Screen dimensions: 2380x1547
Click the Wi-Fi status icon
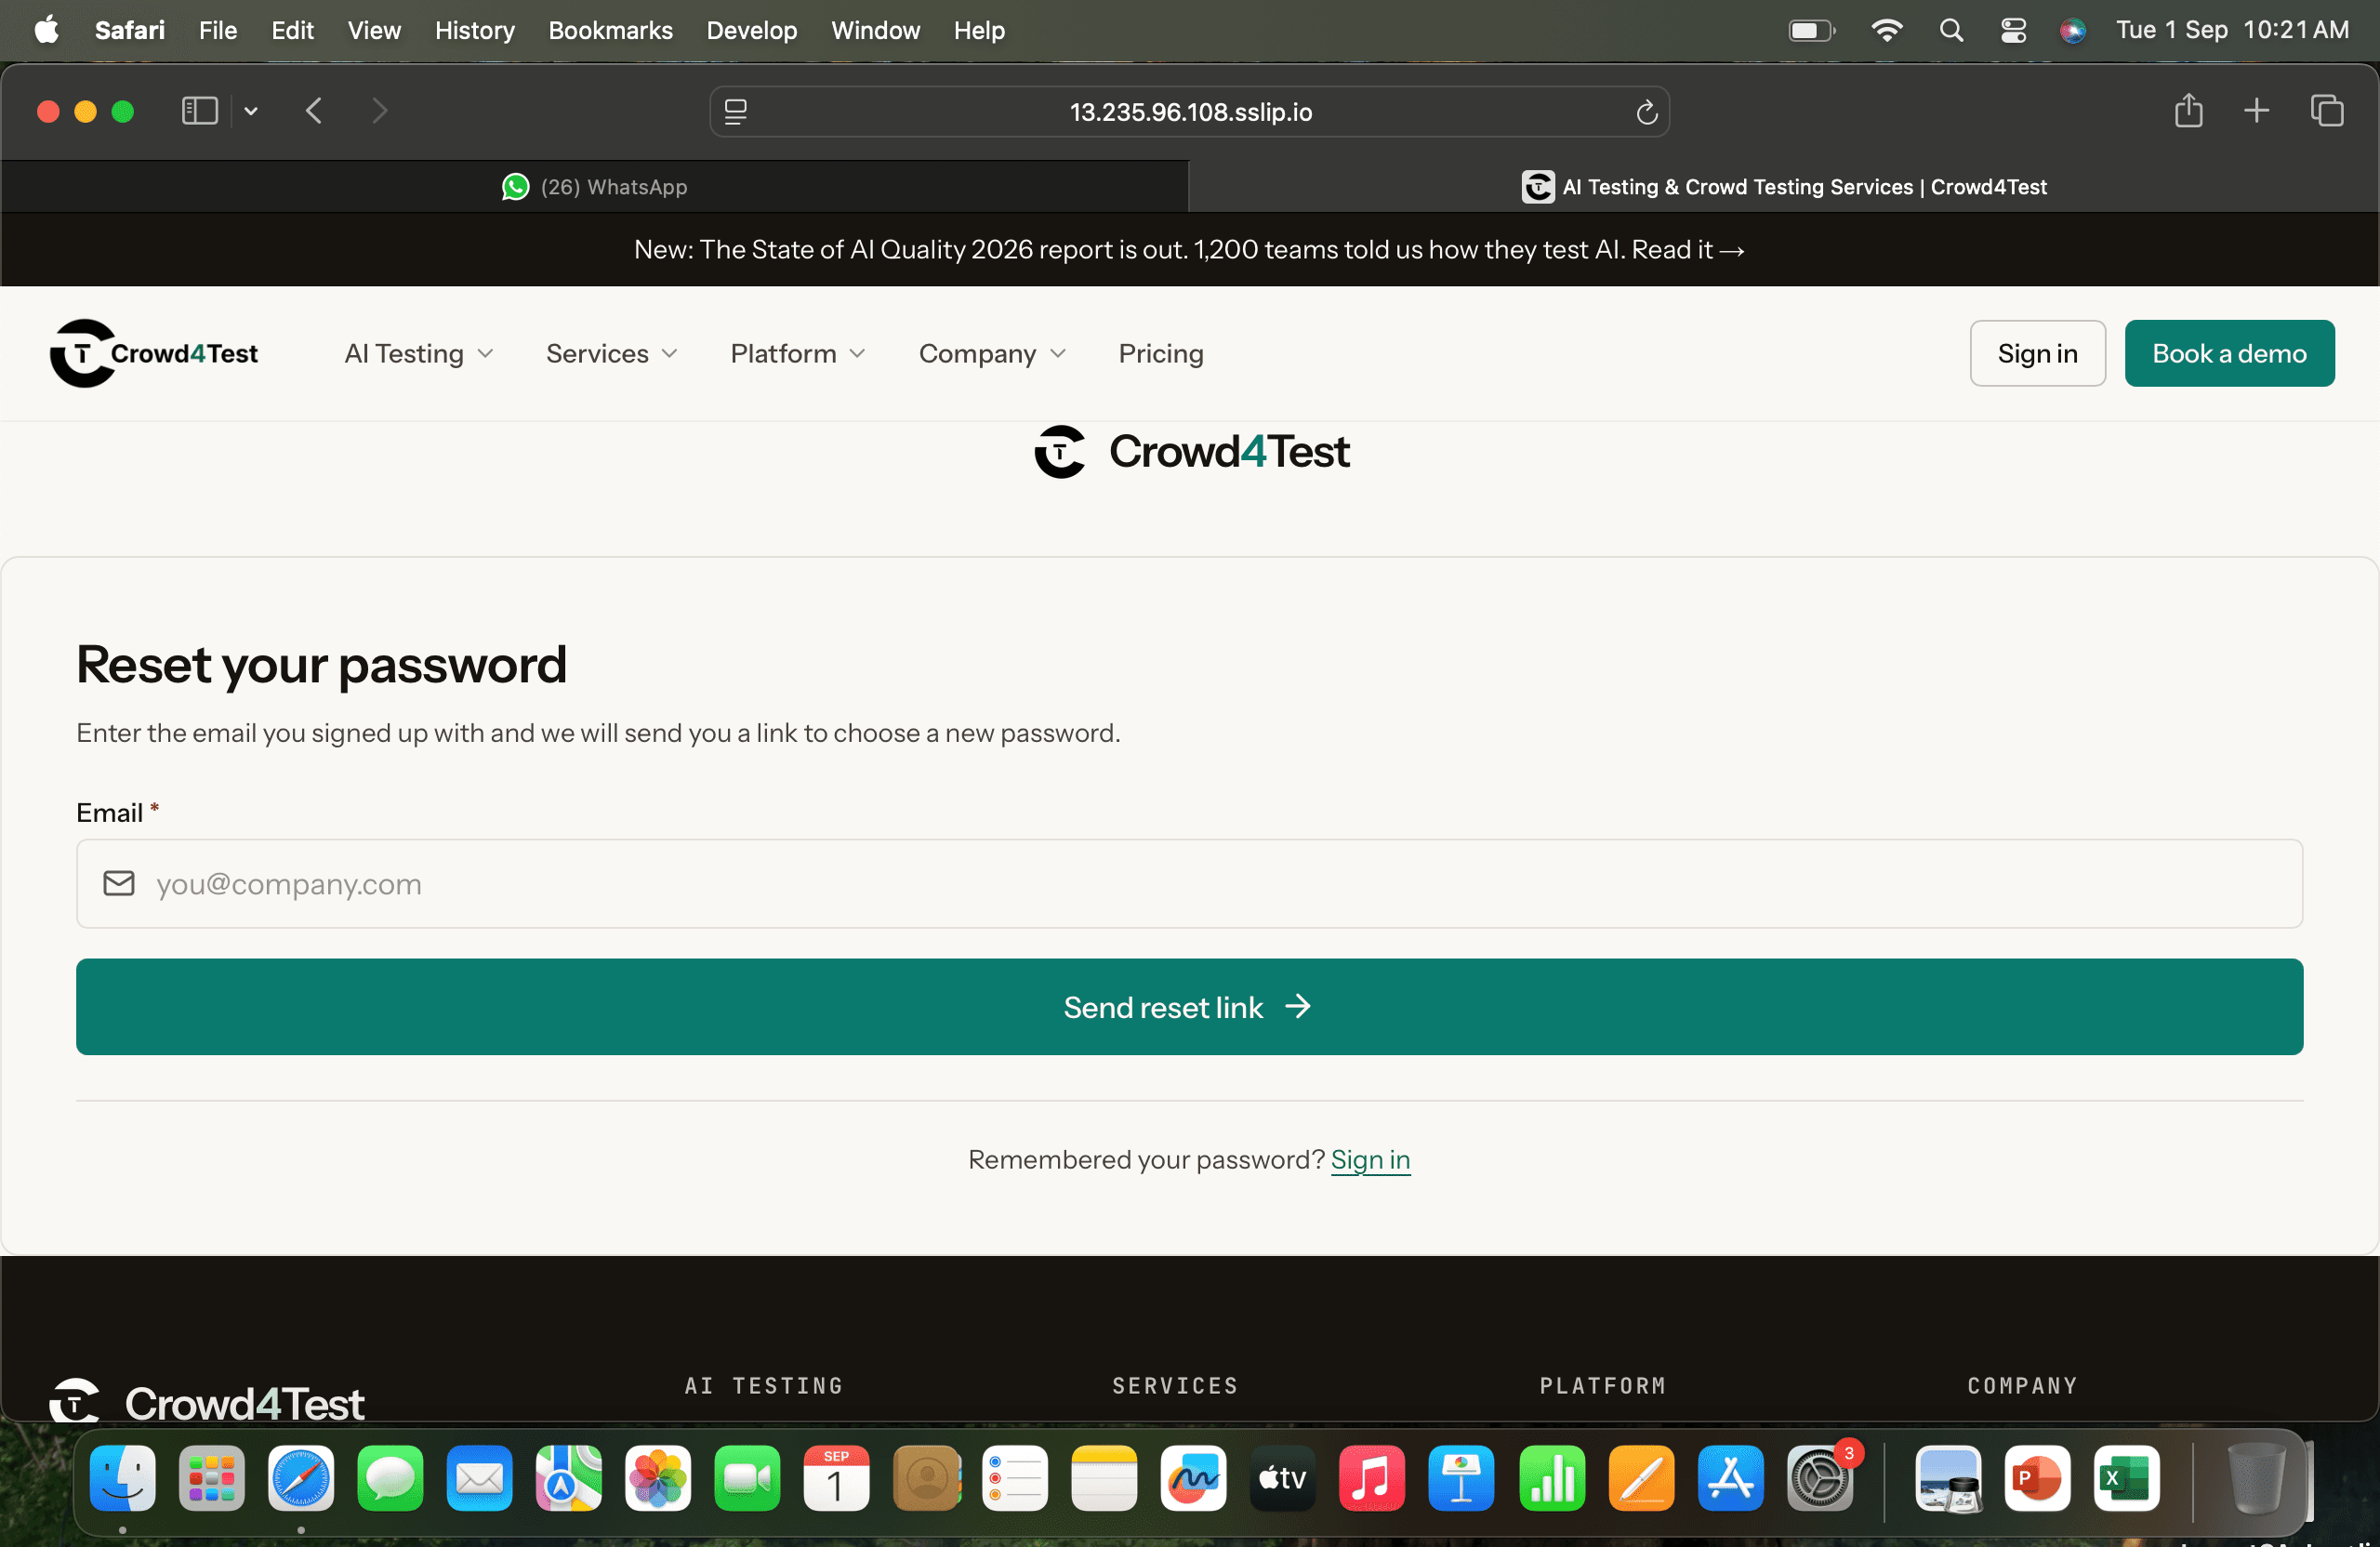1886,30
